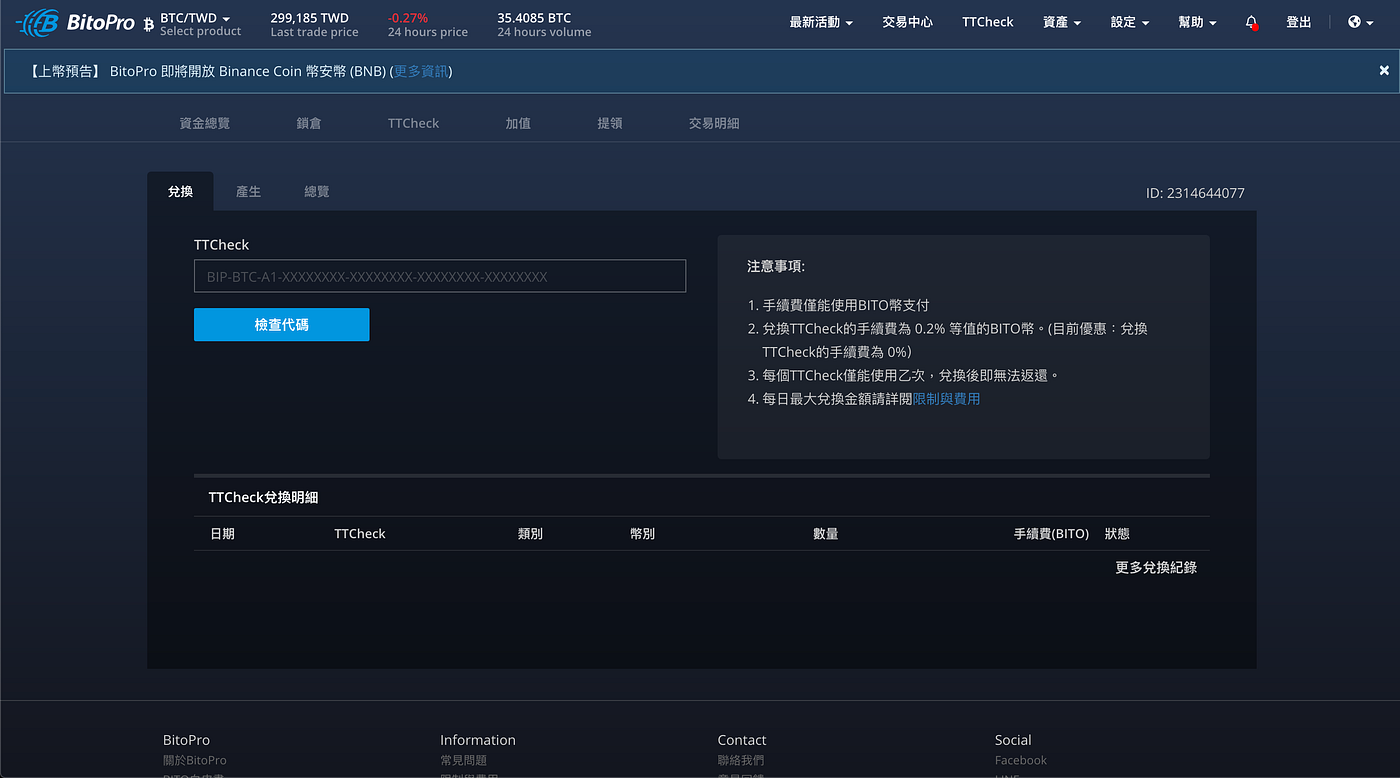Open the 更多資訊 link in the banner
Viewport: 1400px width, 778px height.
pyautogui.click(x=421, y=71)
